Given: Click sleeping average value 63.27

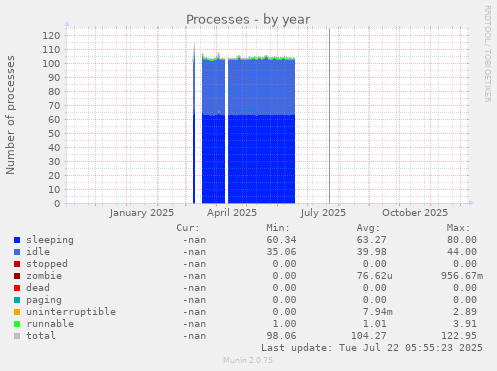Looking at the screenshot, I should coord(371,240).
